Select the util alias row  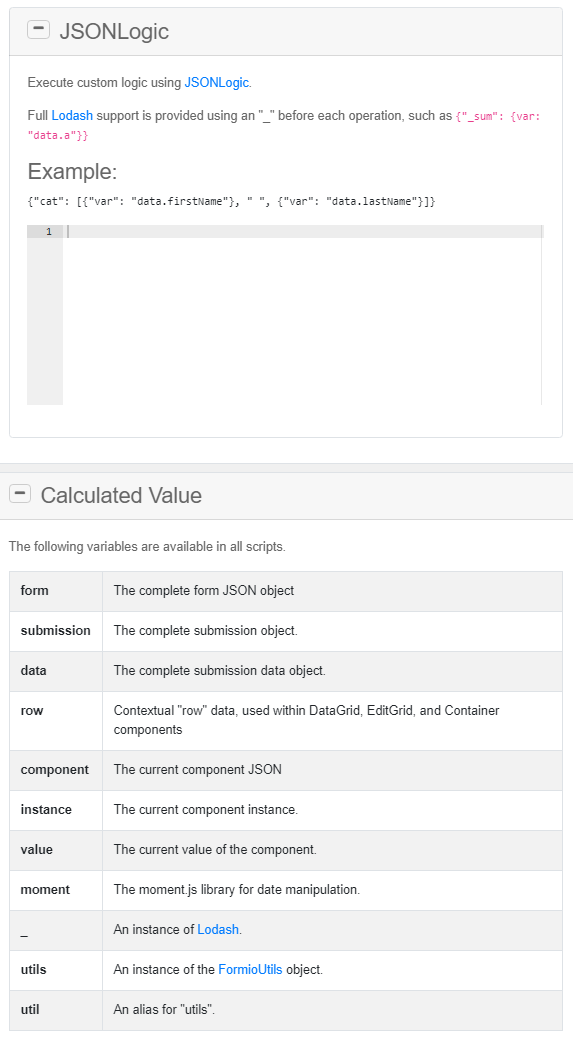(x=286, y=1010)
